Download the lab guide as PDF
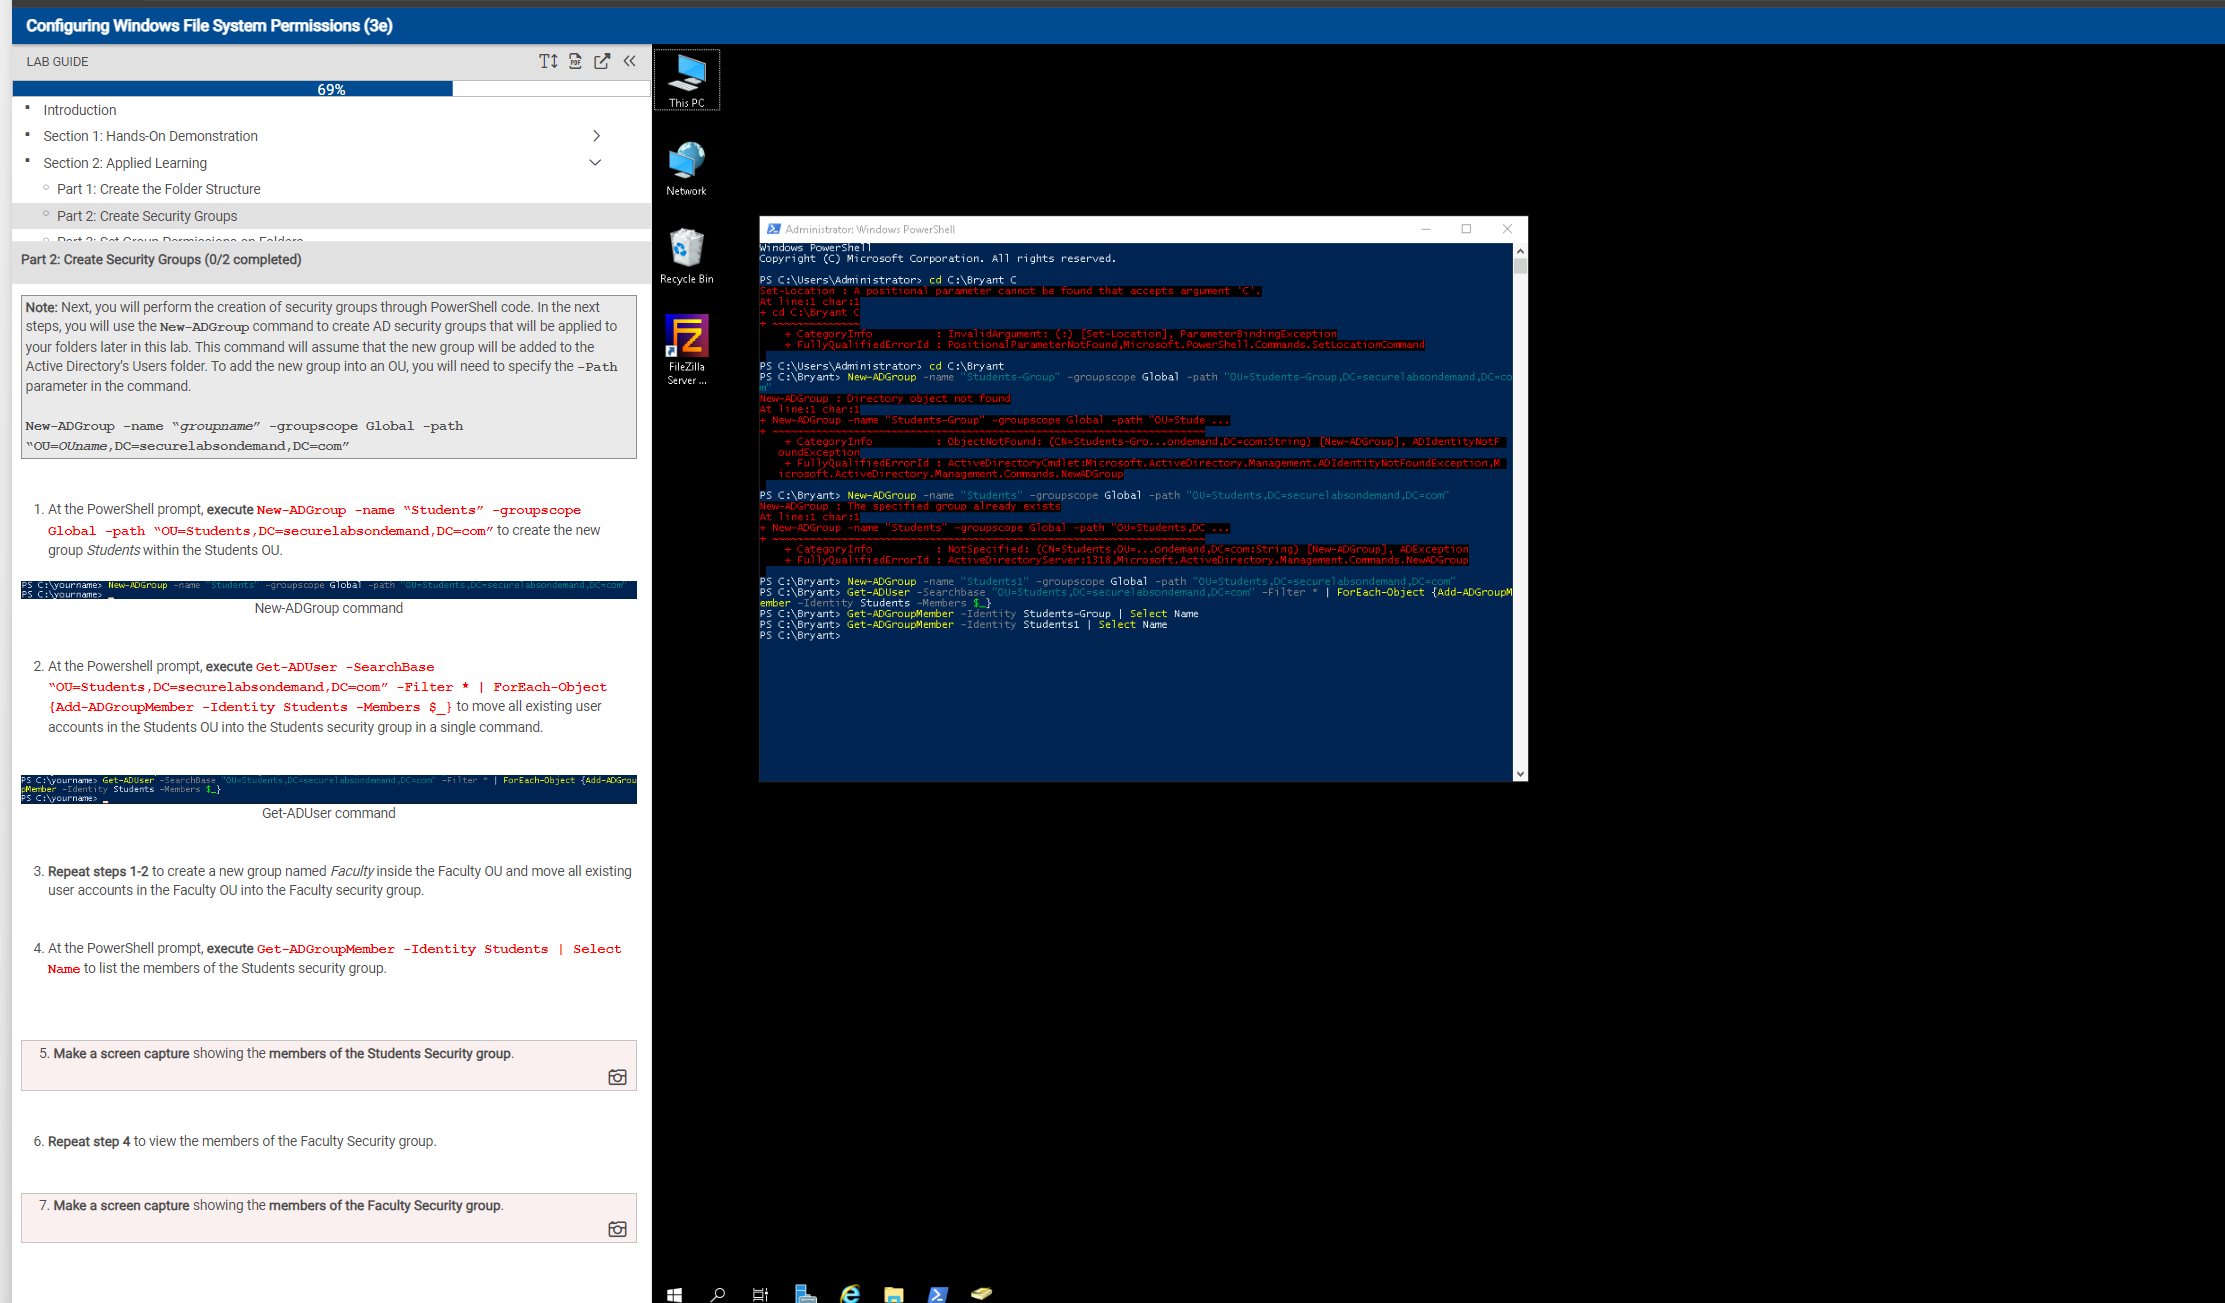Image resolution: width=2225 pixels, height=1303 pixels. [575, 61]
